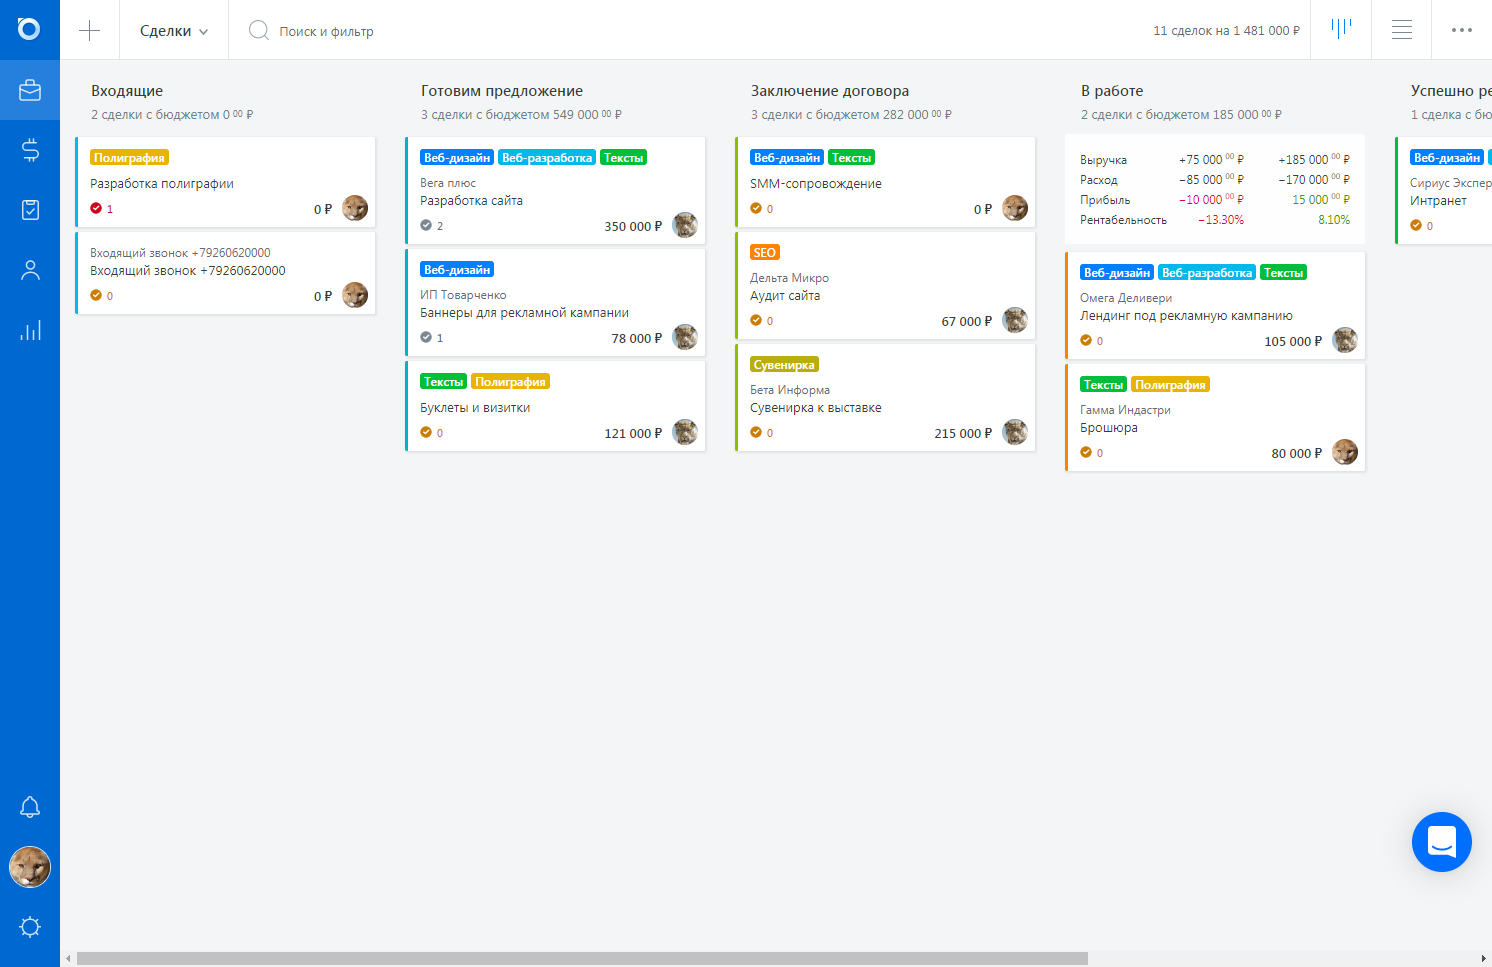Click task counter on Разработка сайта card
The height and width of the screenshot is (967, 1492).
click(431, 226)
